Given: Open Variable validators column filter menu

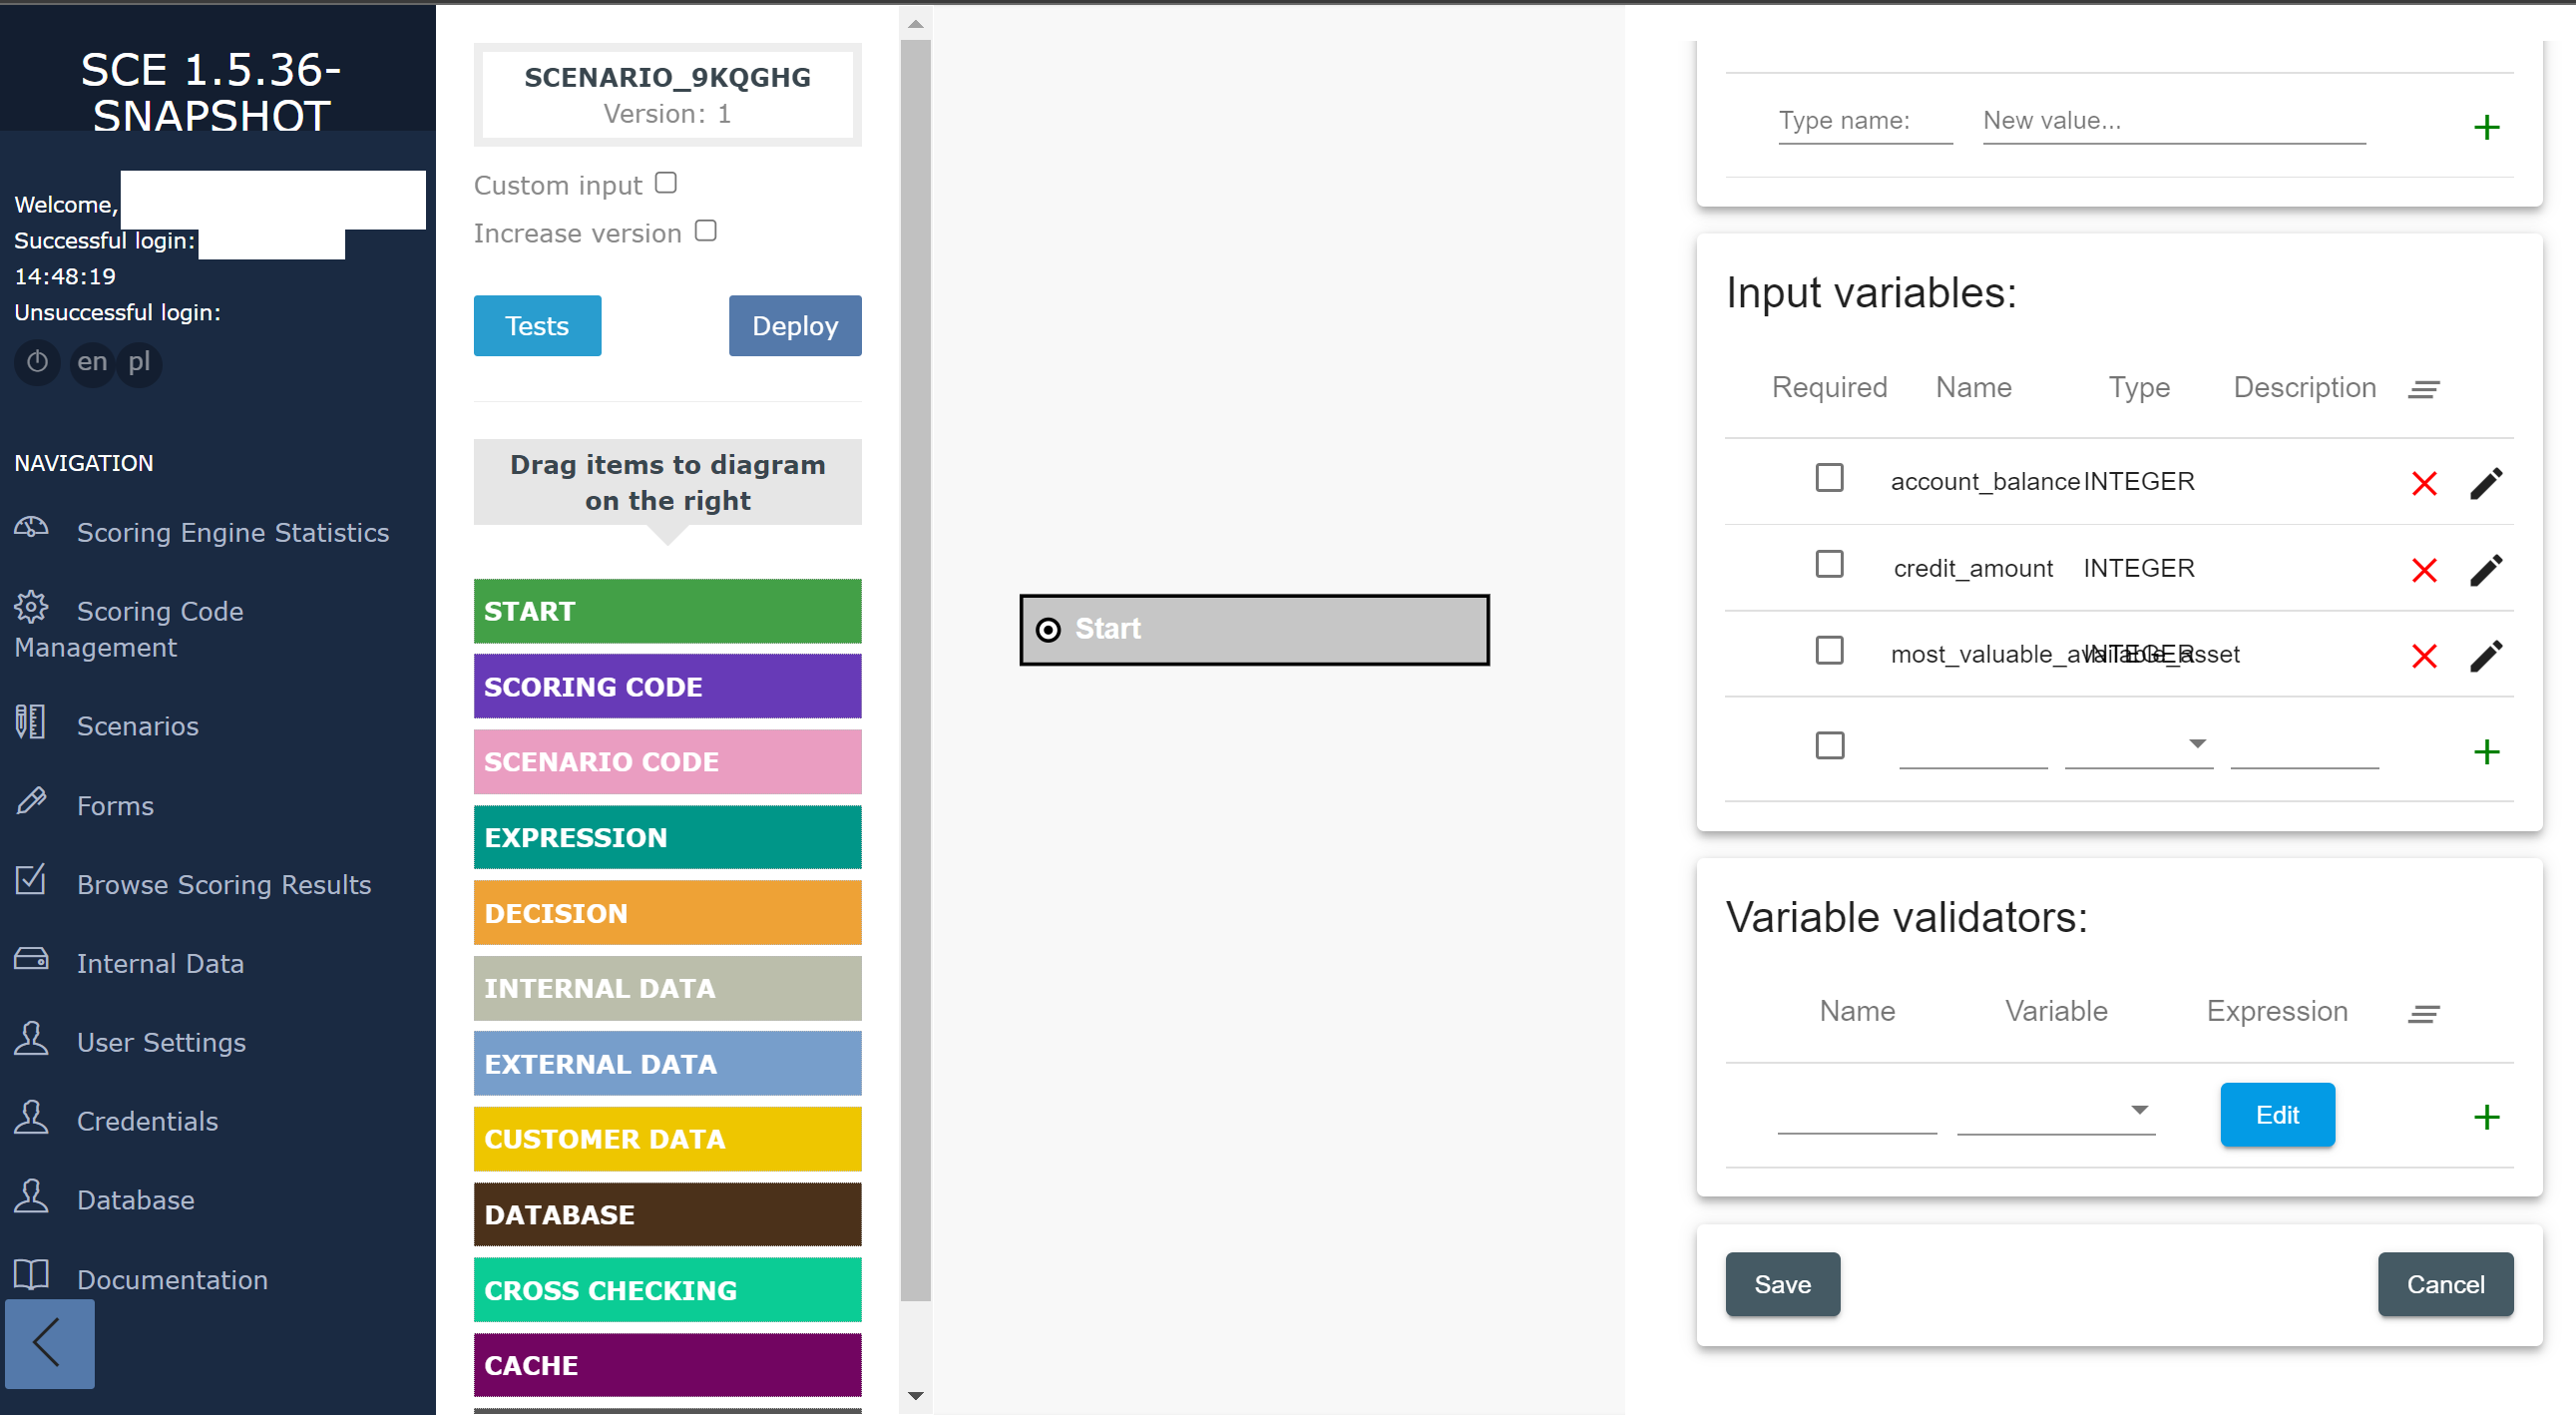Looking at the screenshot, I should point(2423,1014).
